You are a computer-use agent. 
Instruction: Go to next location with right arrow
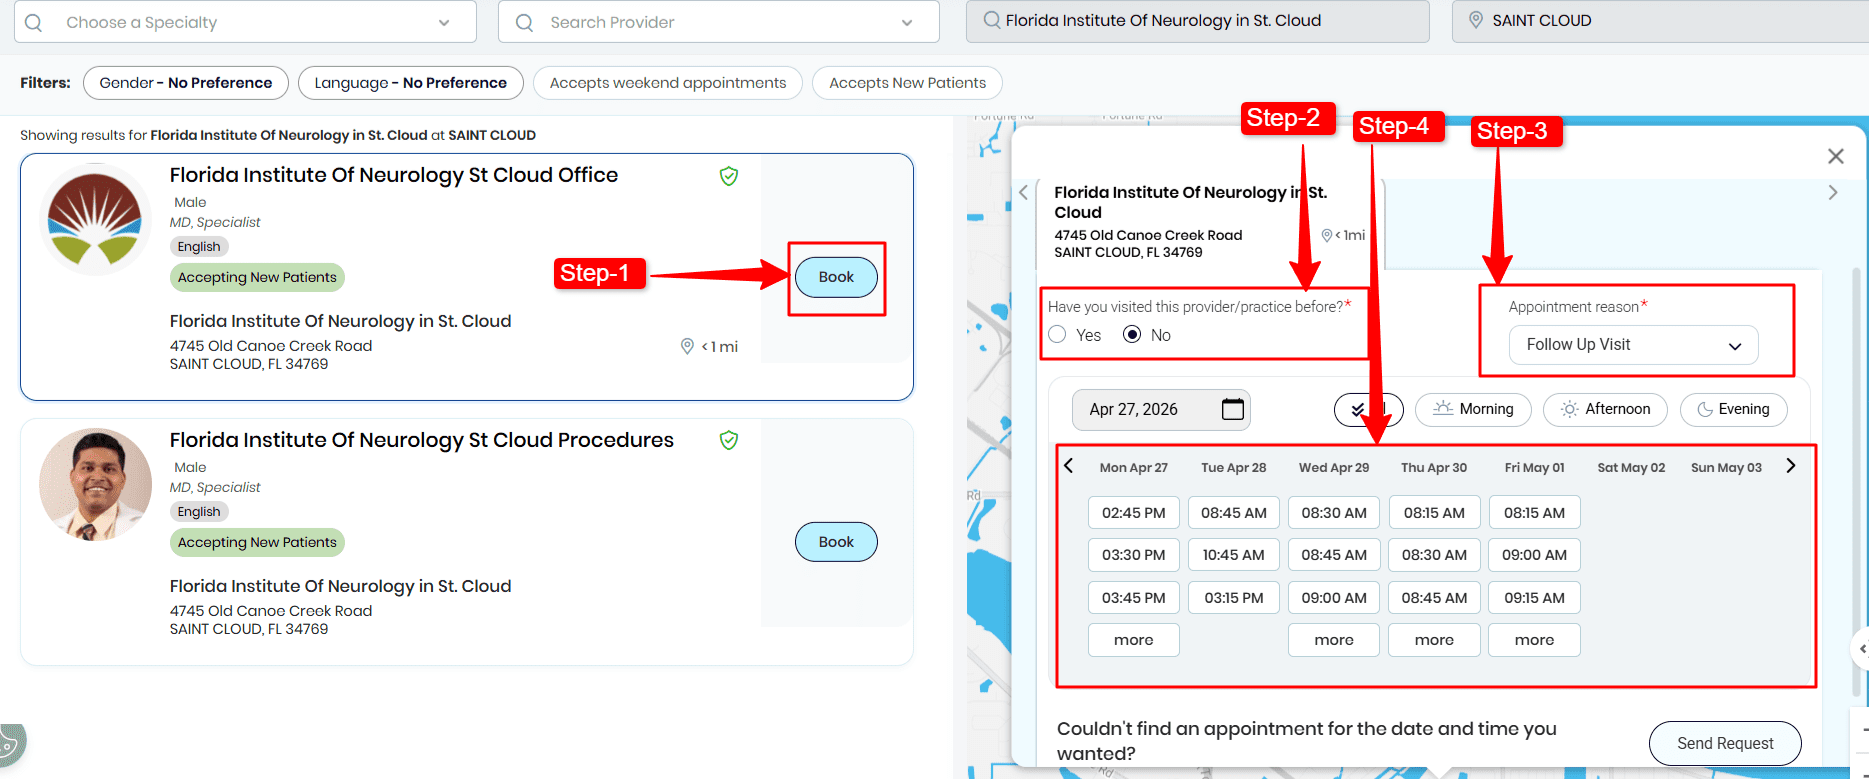pyautogui.click(x=1833, y=193)
